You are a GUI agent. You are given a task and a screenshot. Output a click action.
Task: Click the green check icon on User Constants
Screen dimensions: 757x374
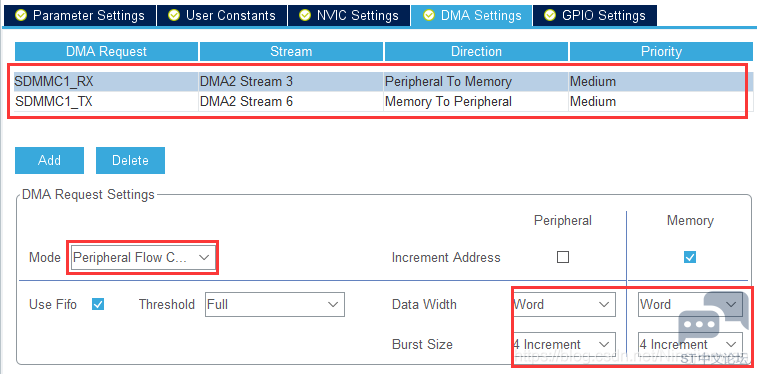point(174,15)
